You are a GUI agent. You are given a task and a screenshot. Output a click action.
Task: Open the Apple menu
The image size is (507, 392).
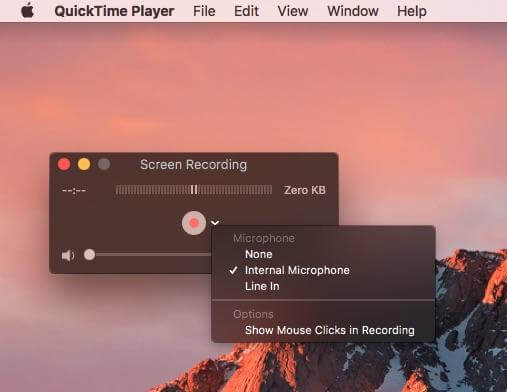click(x=28, y=11)
